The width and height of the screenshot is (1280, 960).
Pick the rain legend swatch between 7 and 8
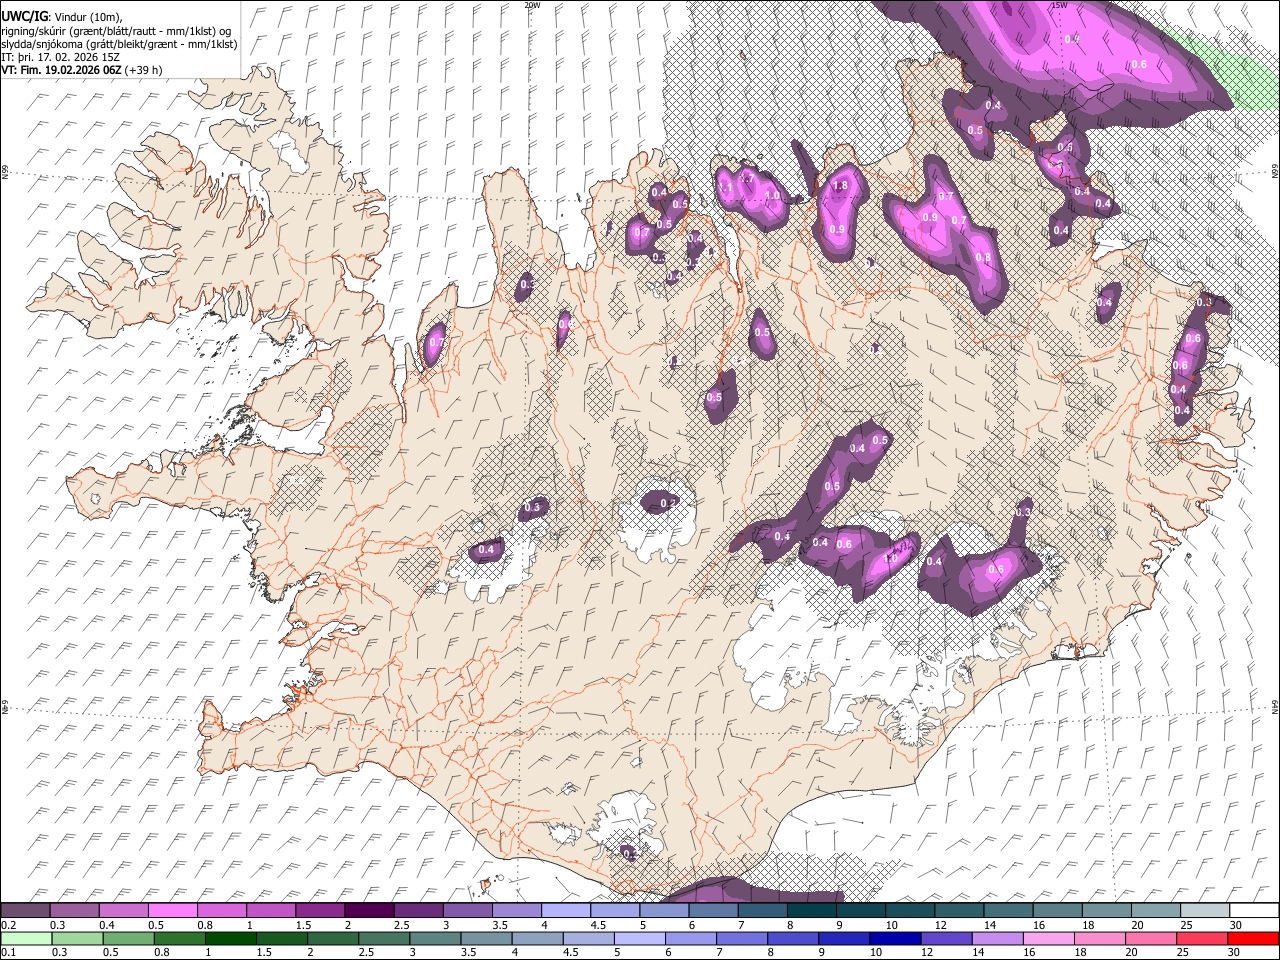[741, 938]
